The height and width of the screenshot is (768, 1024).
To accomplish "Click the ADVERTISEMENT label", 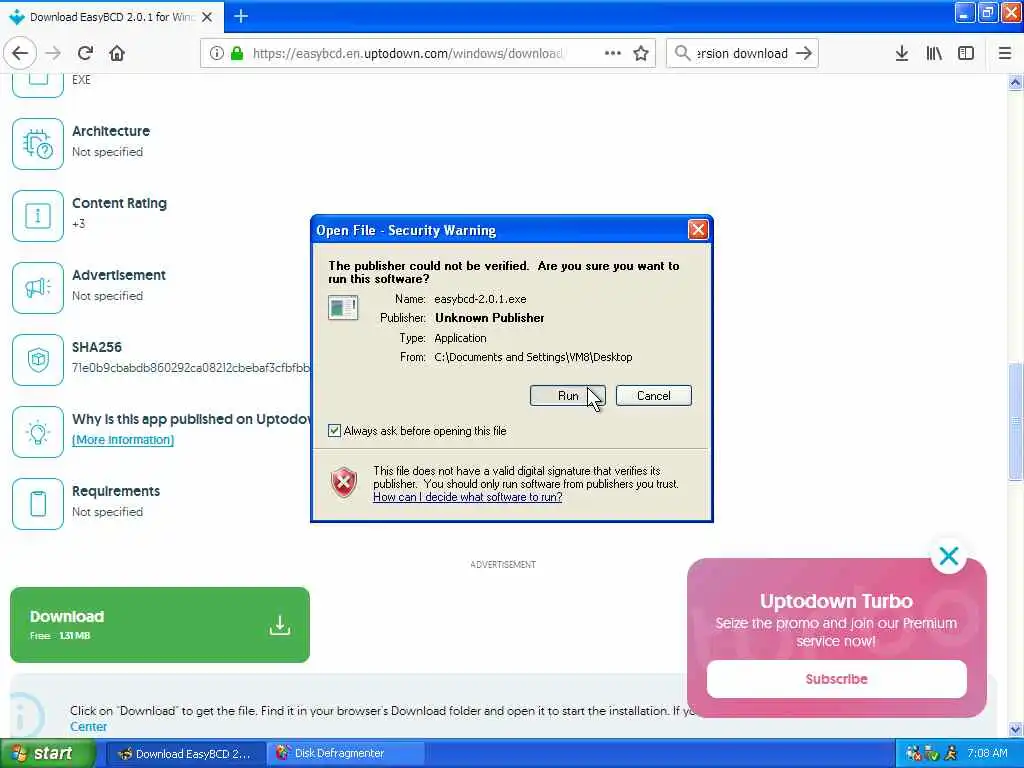I will (x=503, y=564).
